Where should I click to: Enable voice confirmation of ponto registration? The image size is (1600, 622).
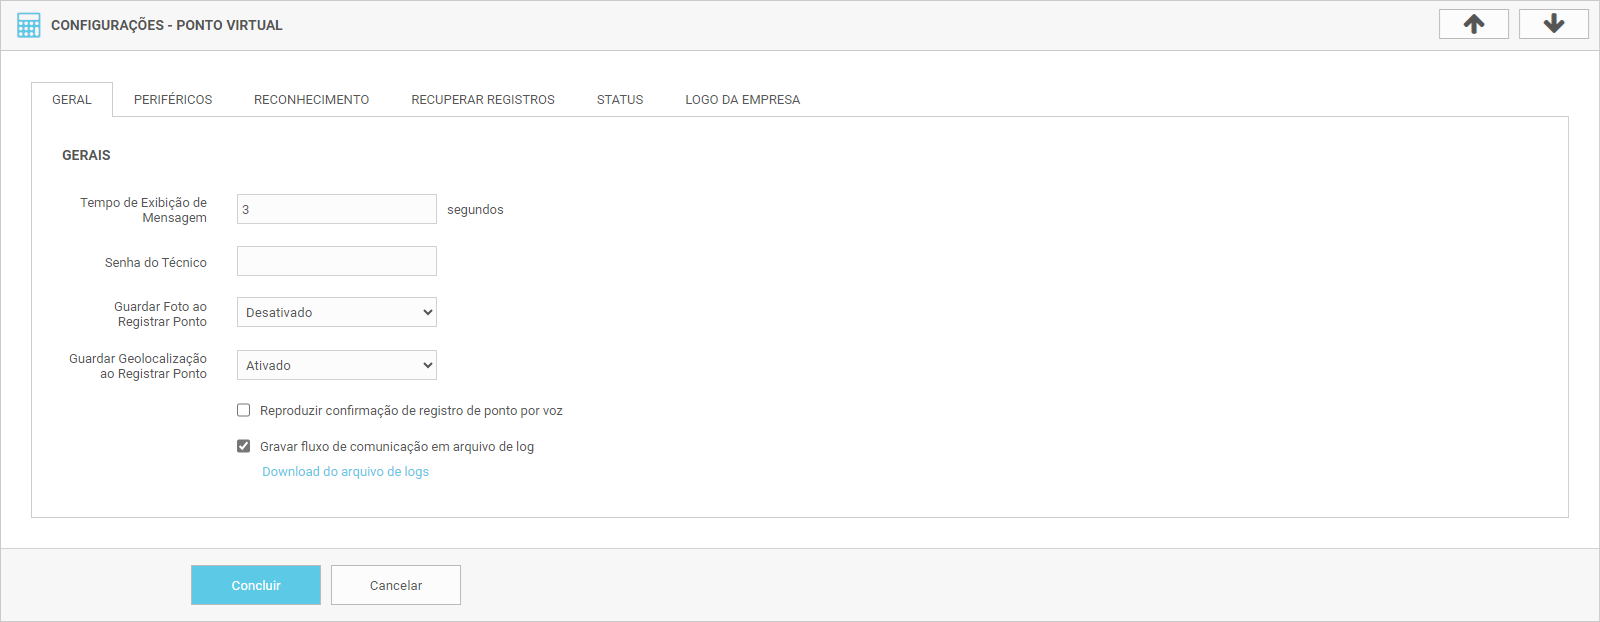(x=243, y=410)
